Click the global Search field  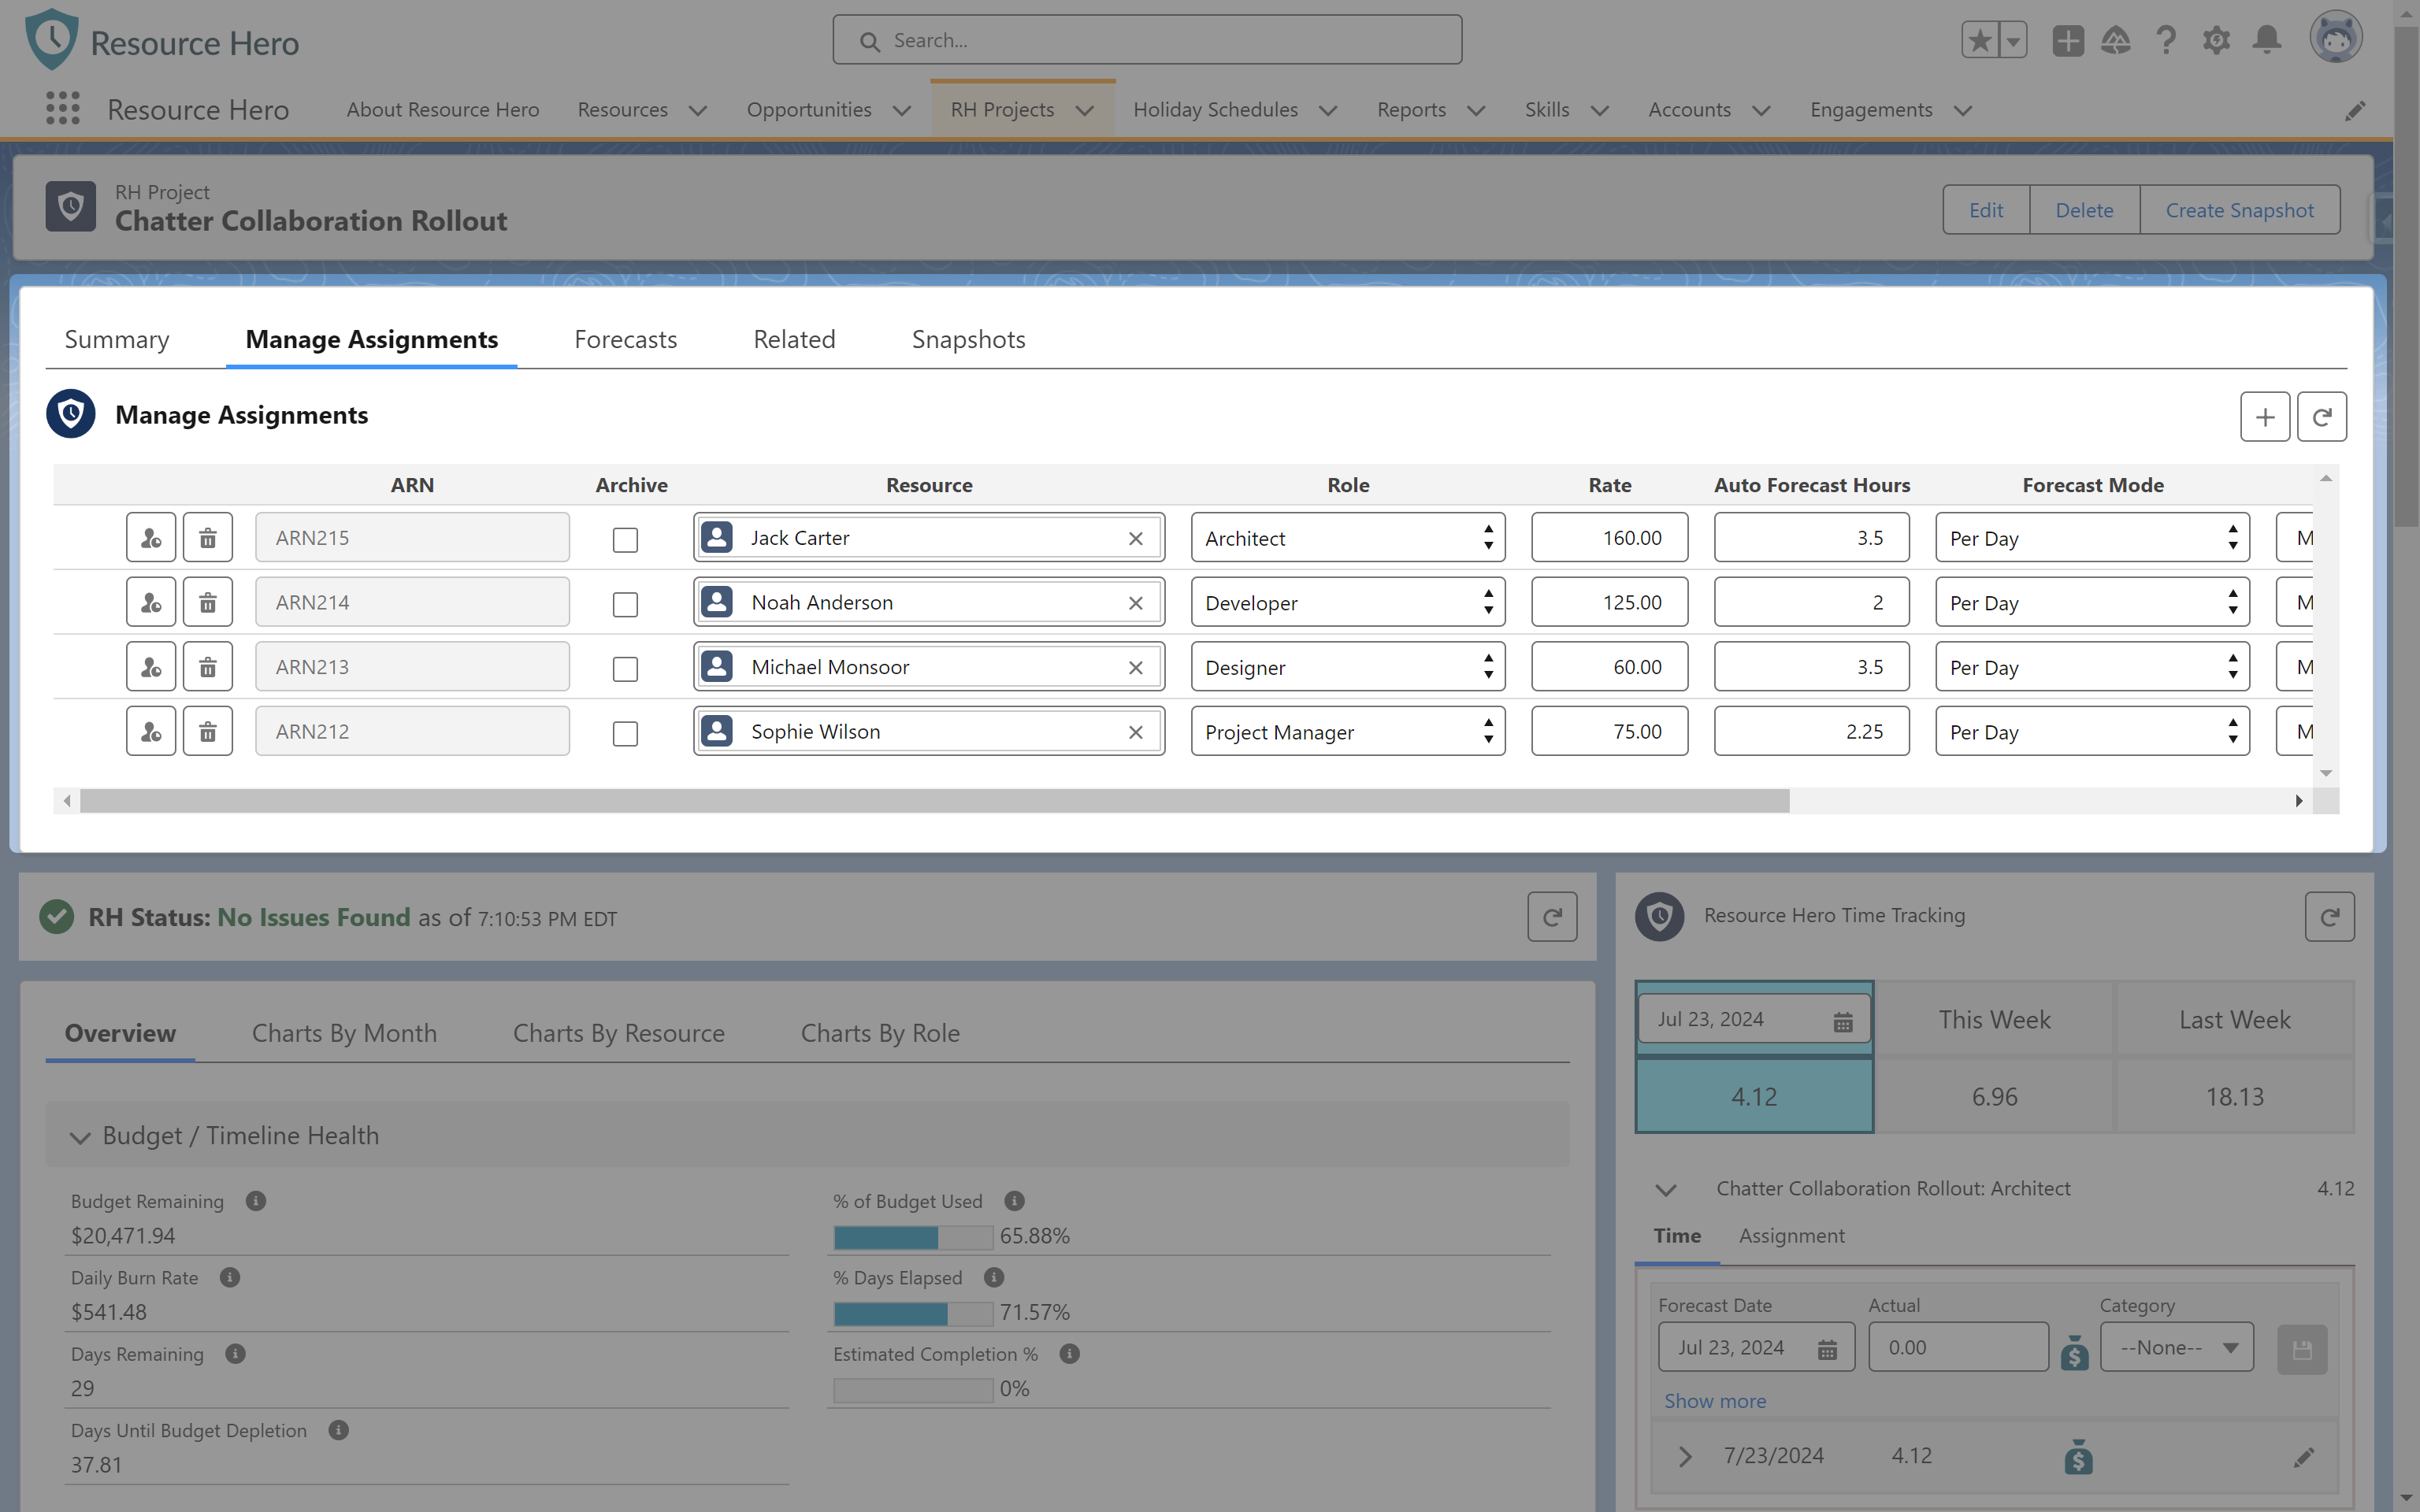(1147, 40)
